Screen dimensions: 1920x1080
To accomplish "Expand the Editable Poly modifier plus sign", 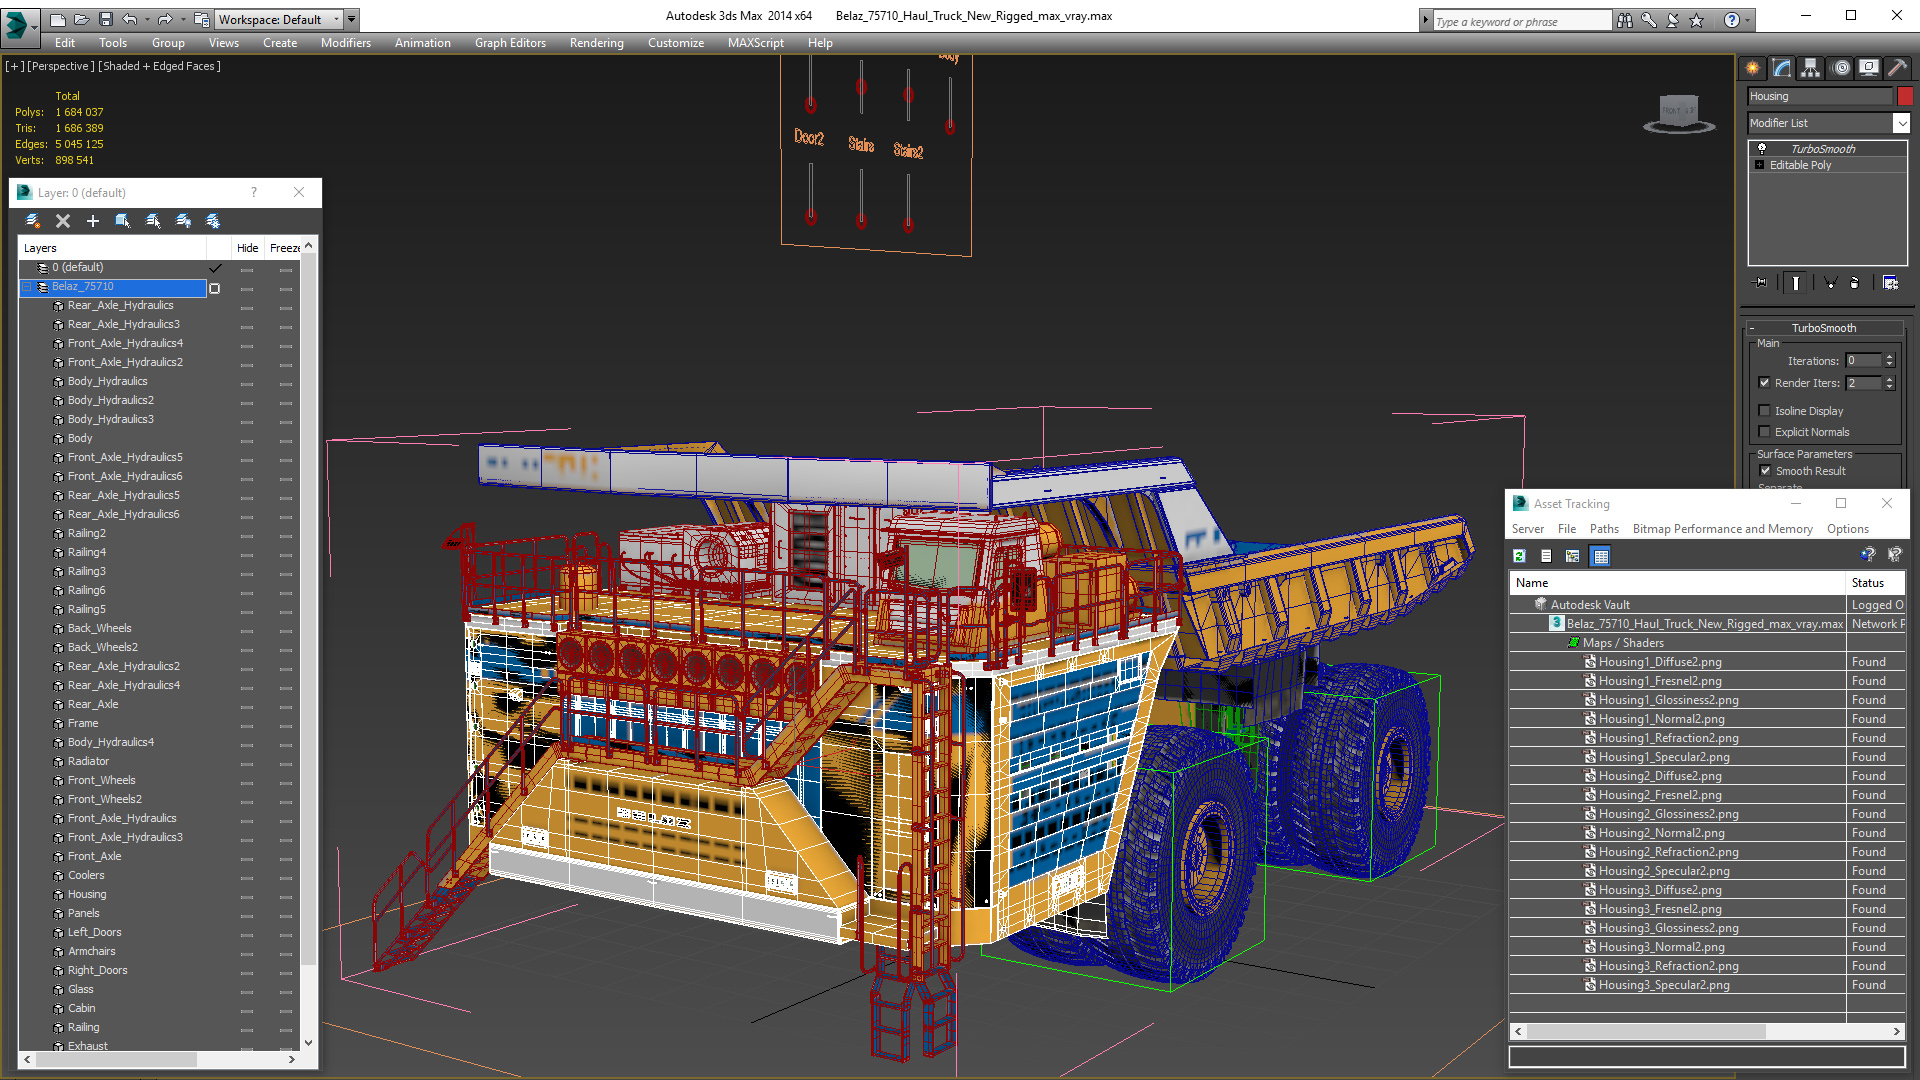I will coord(1760,165).
